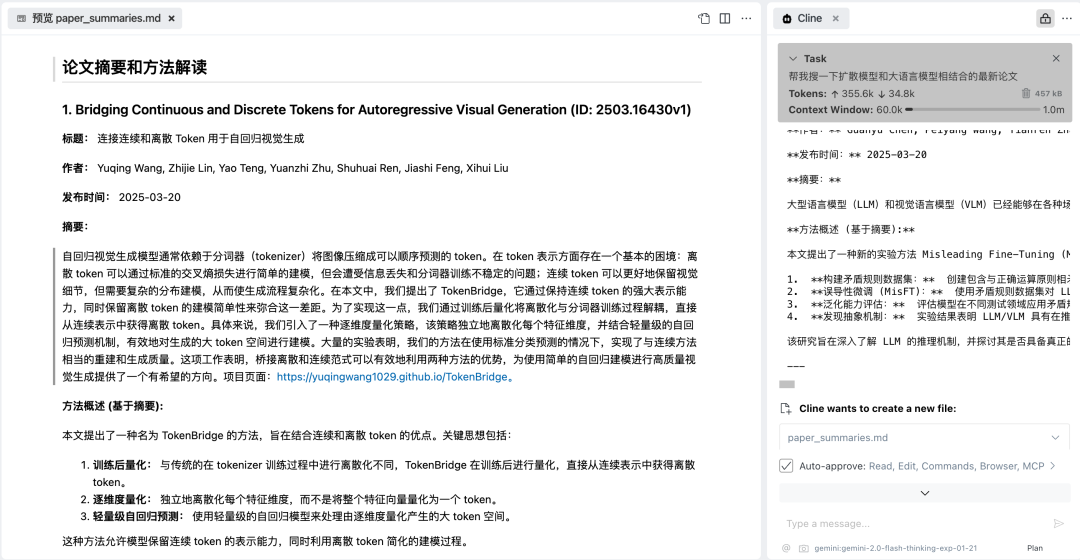The width and height of the screenshot is (1080, 560).
Task: Delete task via the trash icon
Action: tap(1026, 93)
